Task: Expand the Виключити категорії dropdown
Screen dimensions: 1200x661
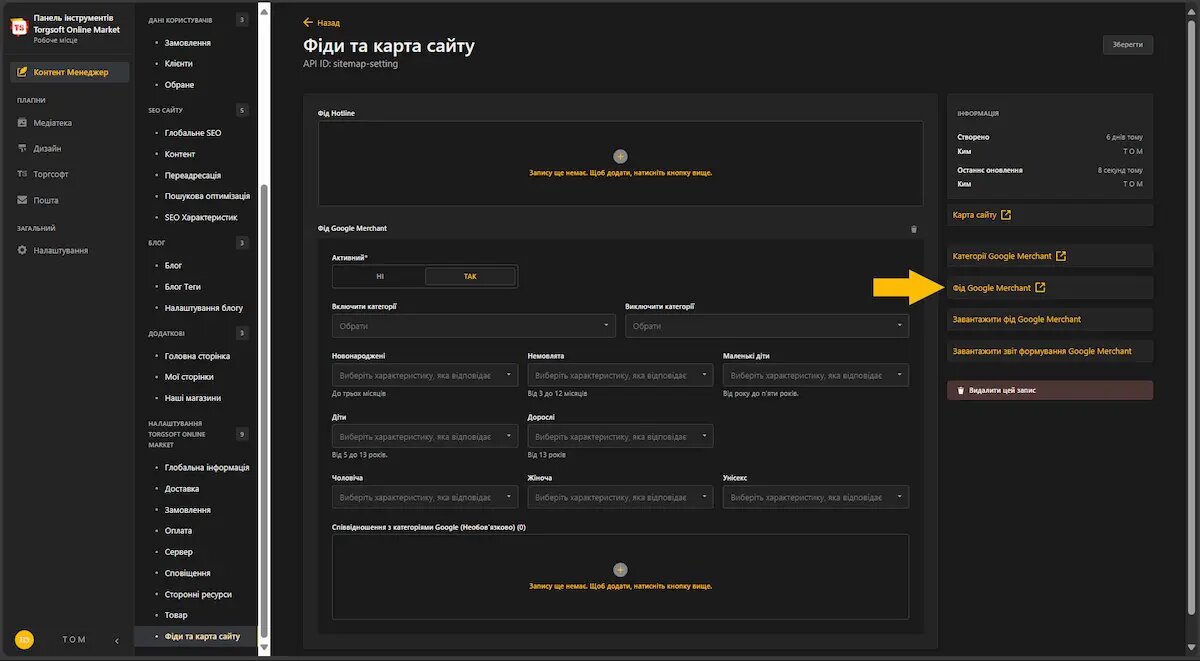Action: (766, 325)
